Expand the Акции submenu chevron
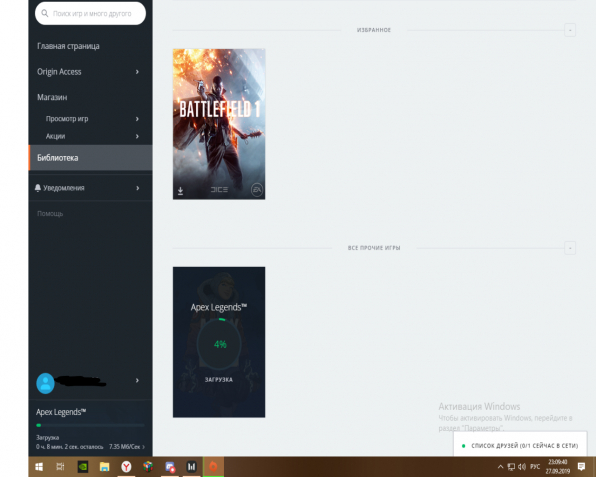The height and width of the screenshot is (477, 596). [137, 136]
